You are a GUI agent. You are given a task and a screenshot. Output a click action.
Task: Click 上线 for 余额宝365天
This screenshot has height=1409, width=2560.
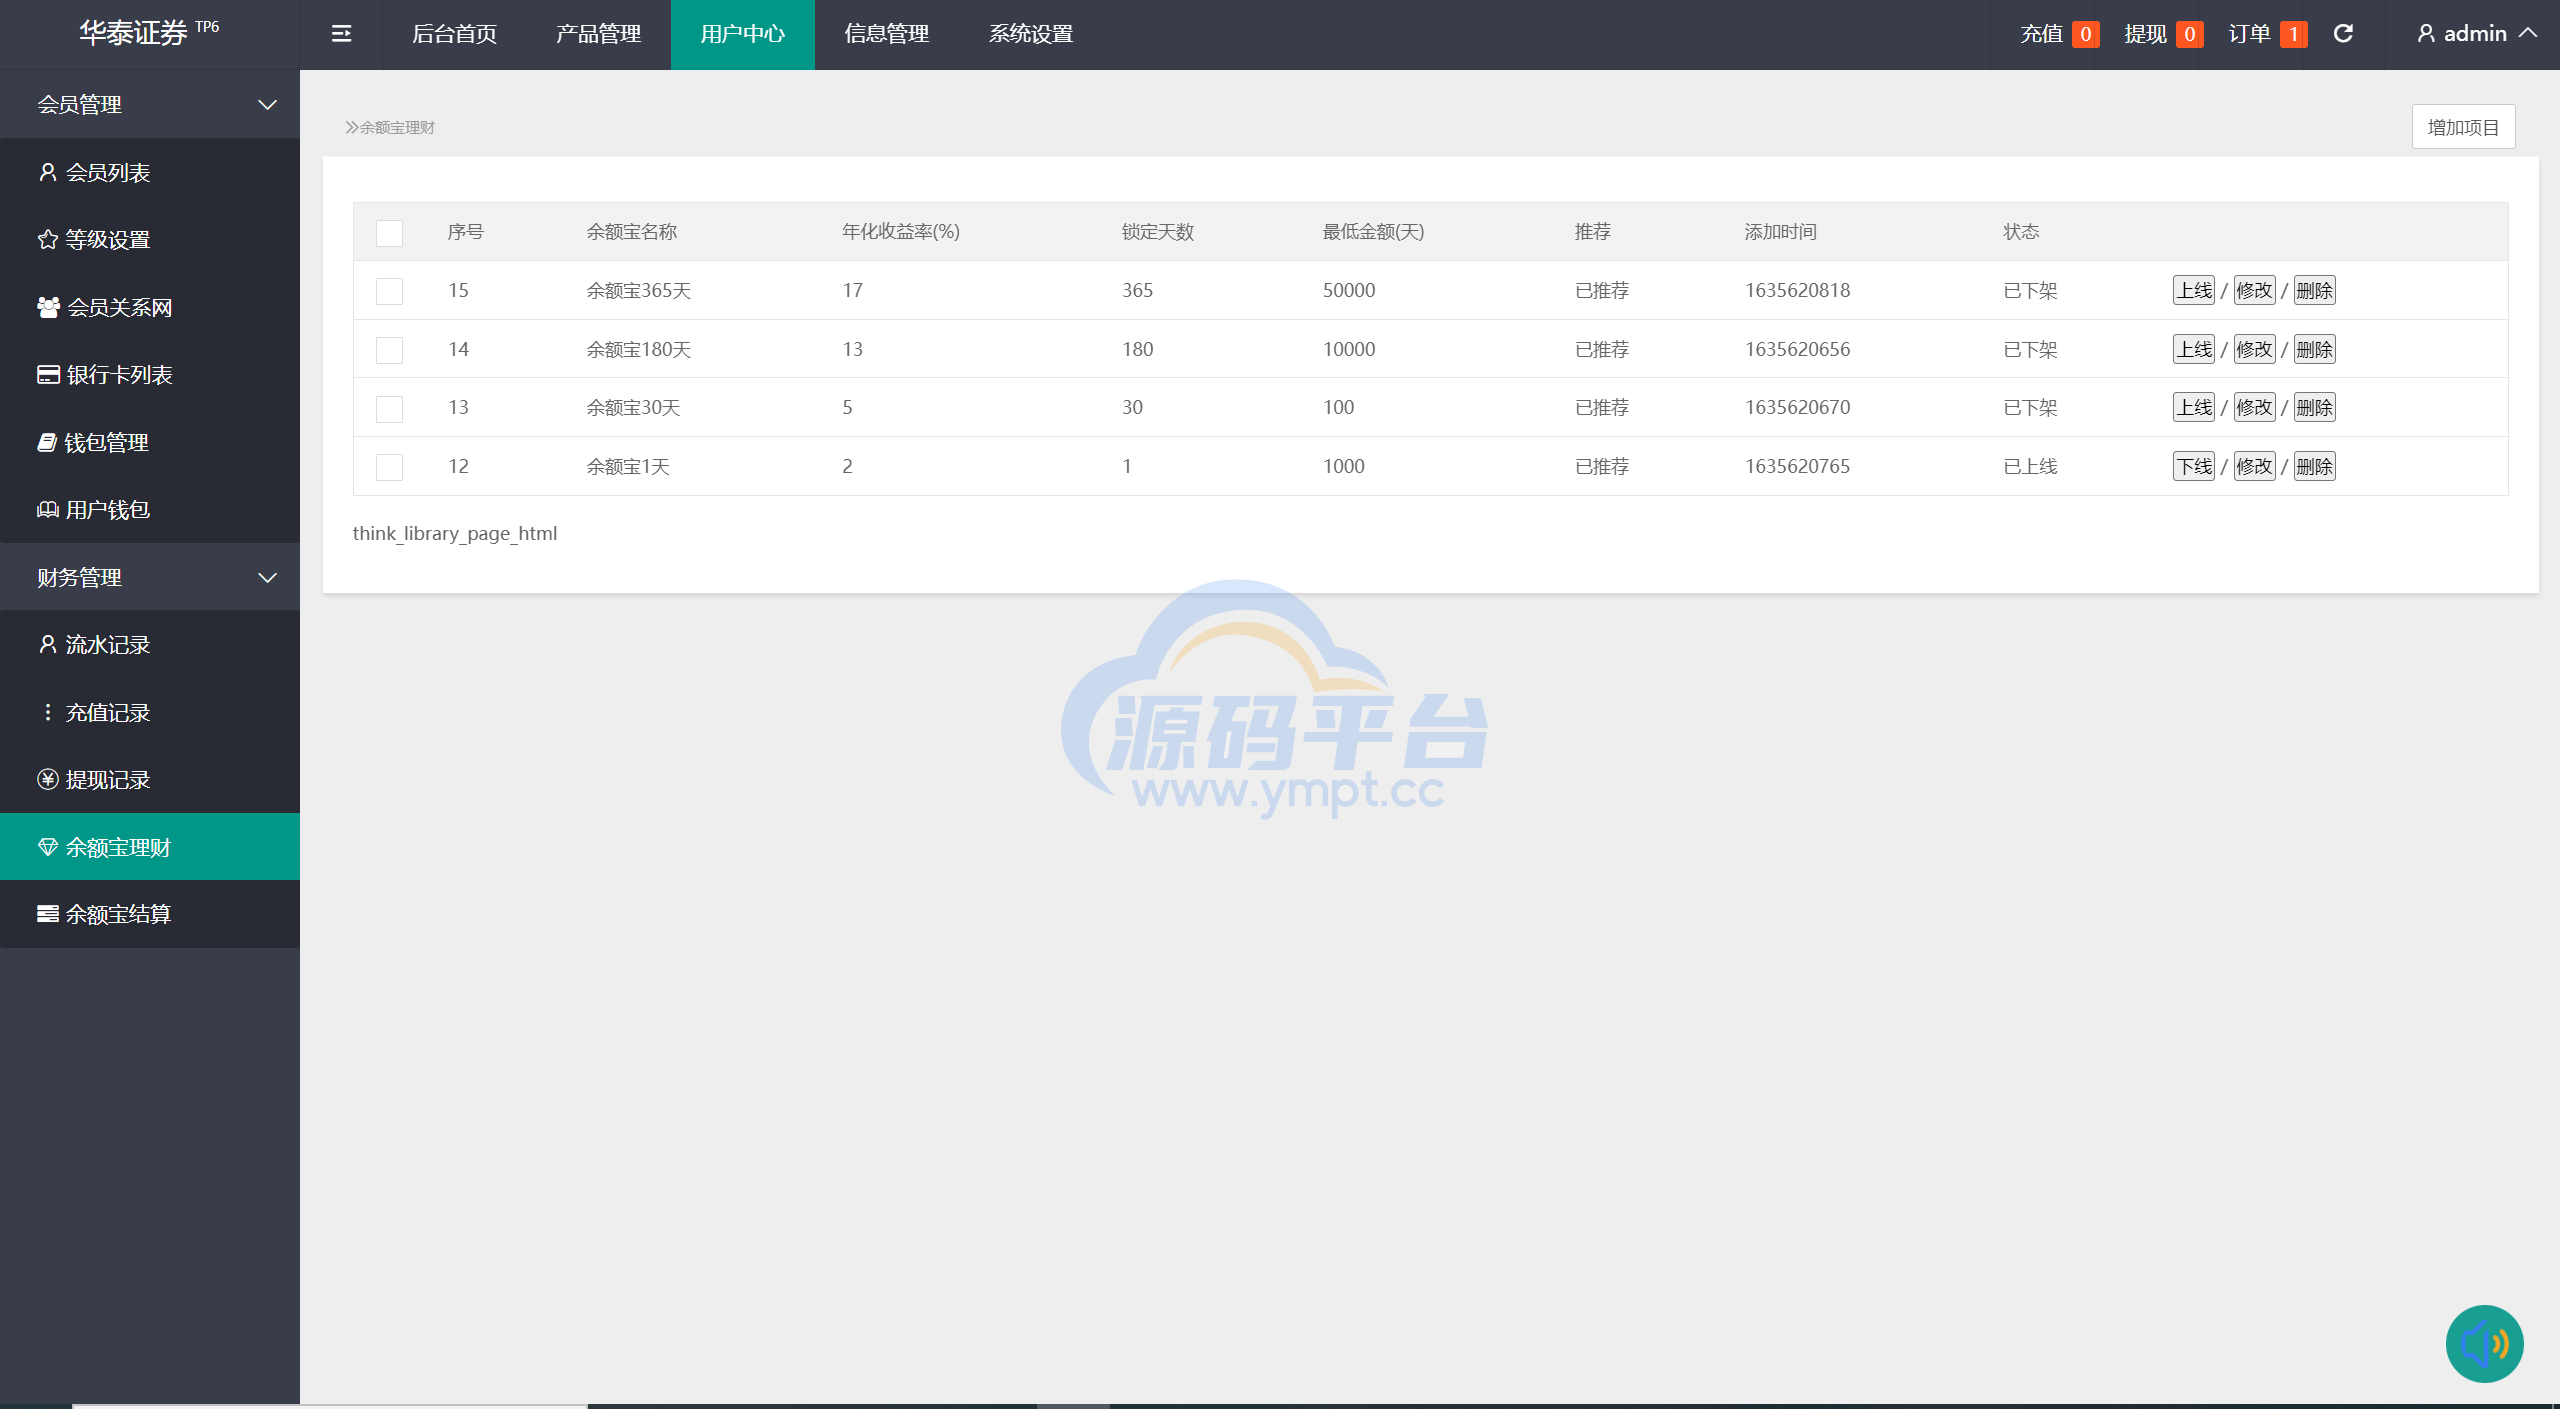pos(2194,290)
